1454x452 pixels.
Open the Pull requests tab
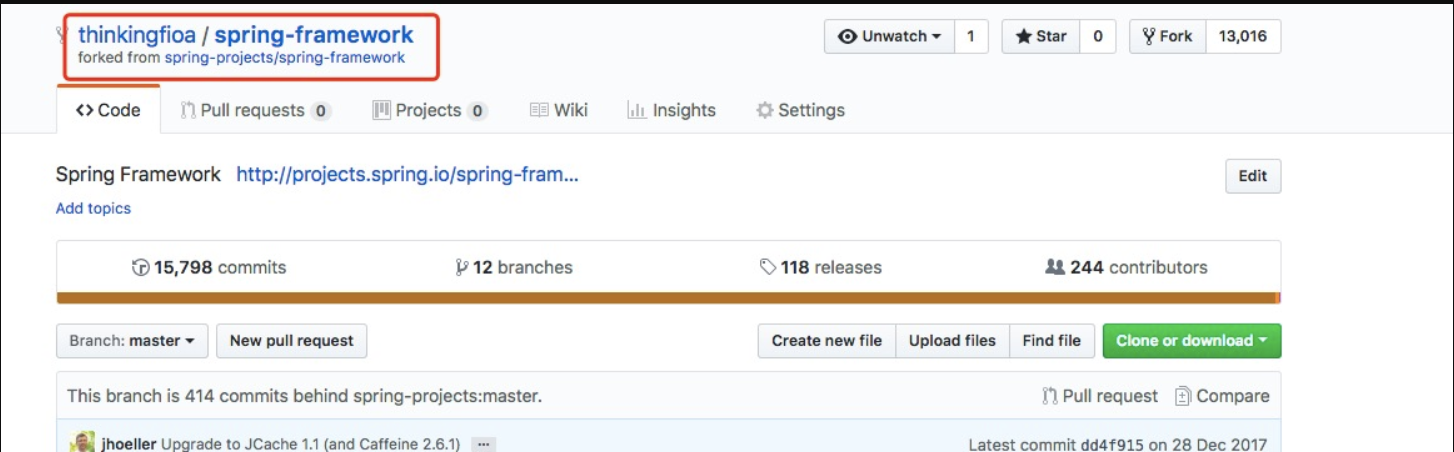[255, 110]
